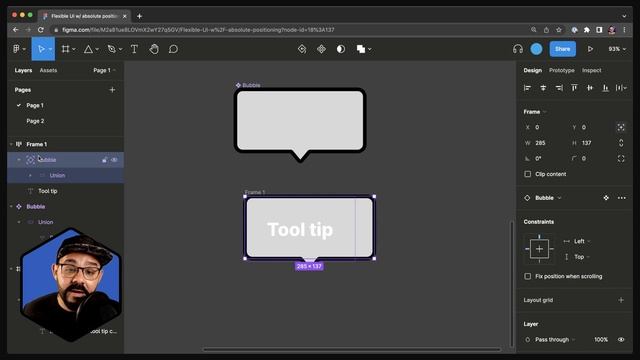Image resolution: width=640 pixels, height=360 pixels.
Task: Open the Page 1 dropdown
Action: 104,70
